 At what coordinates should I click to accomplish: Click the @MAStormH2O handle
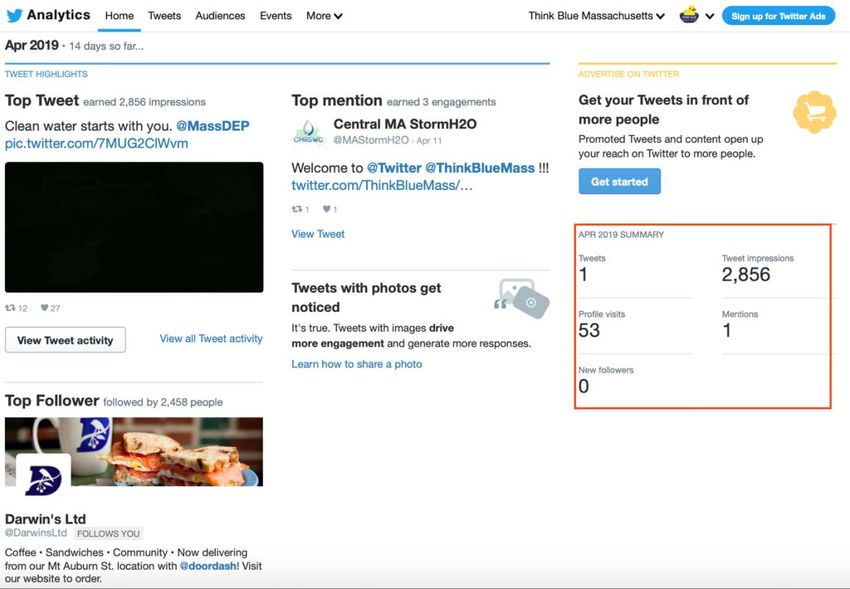[371, 140]
